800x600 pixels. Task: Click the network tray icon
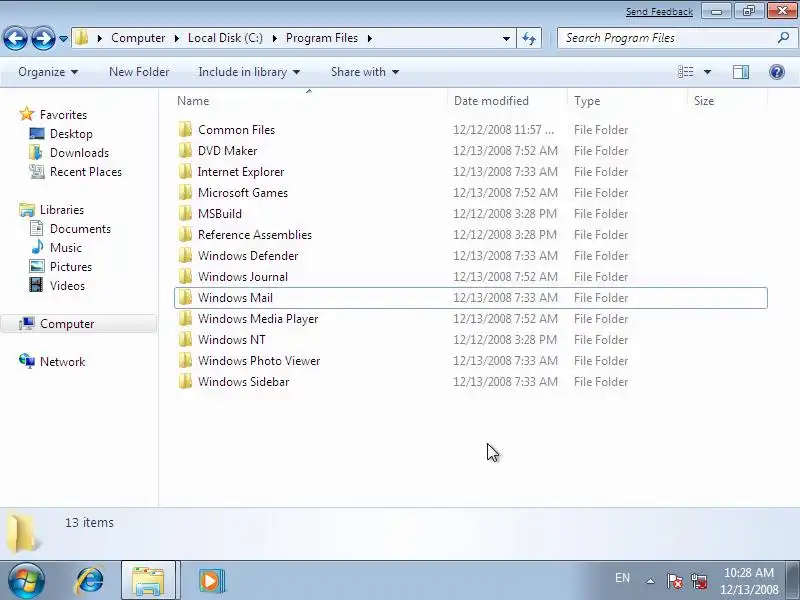[x=699, y=581]
